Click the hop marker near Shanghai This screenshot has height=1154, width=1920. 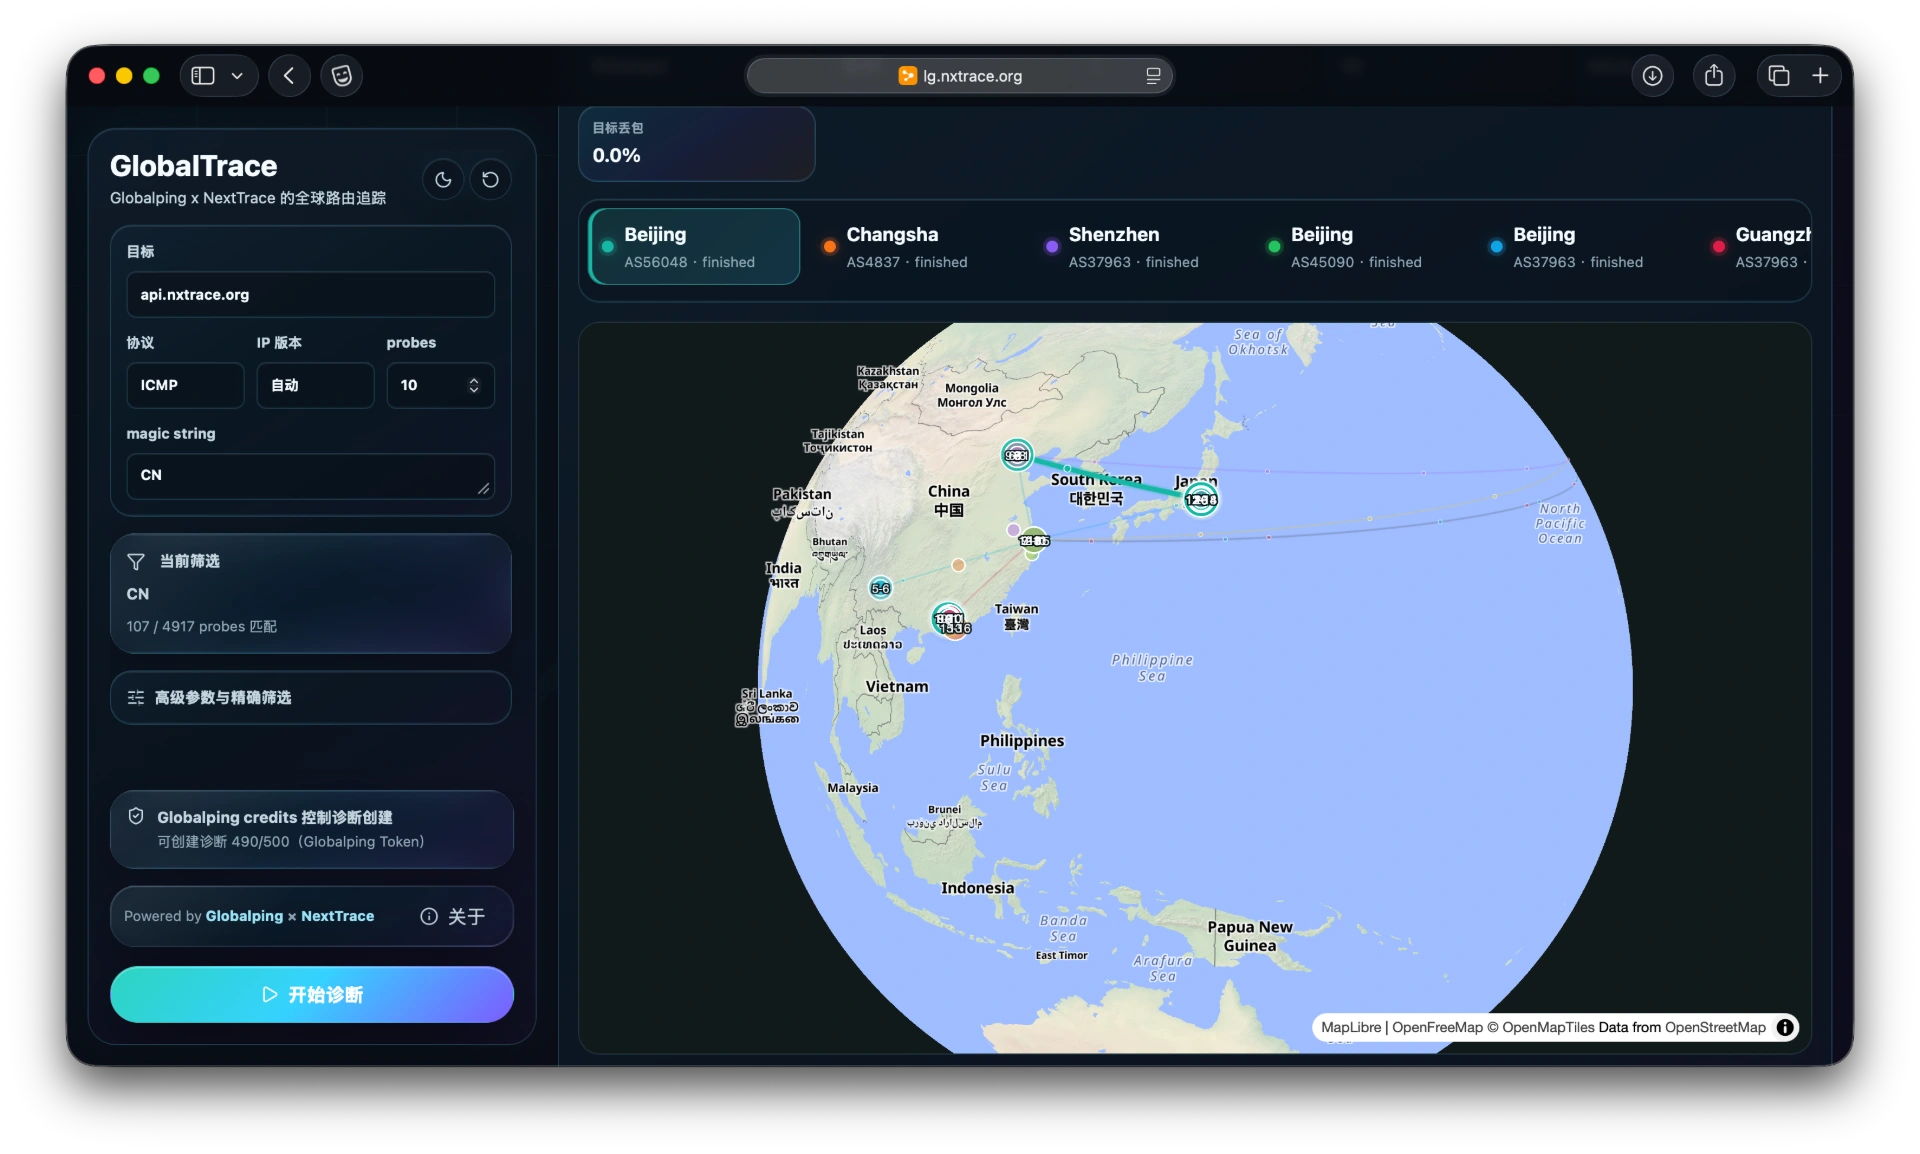[x=1034, y=541]
